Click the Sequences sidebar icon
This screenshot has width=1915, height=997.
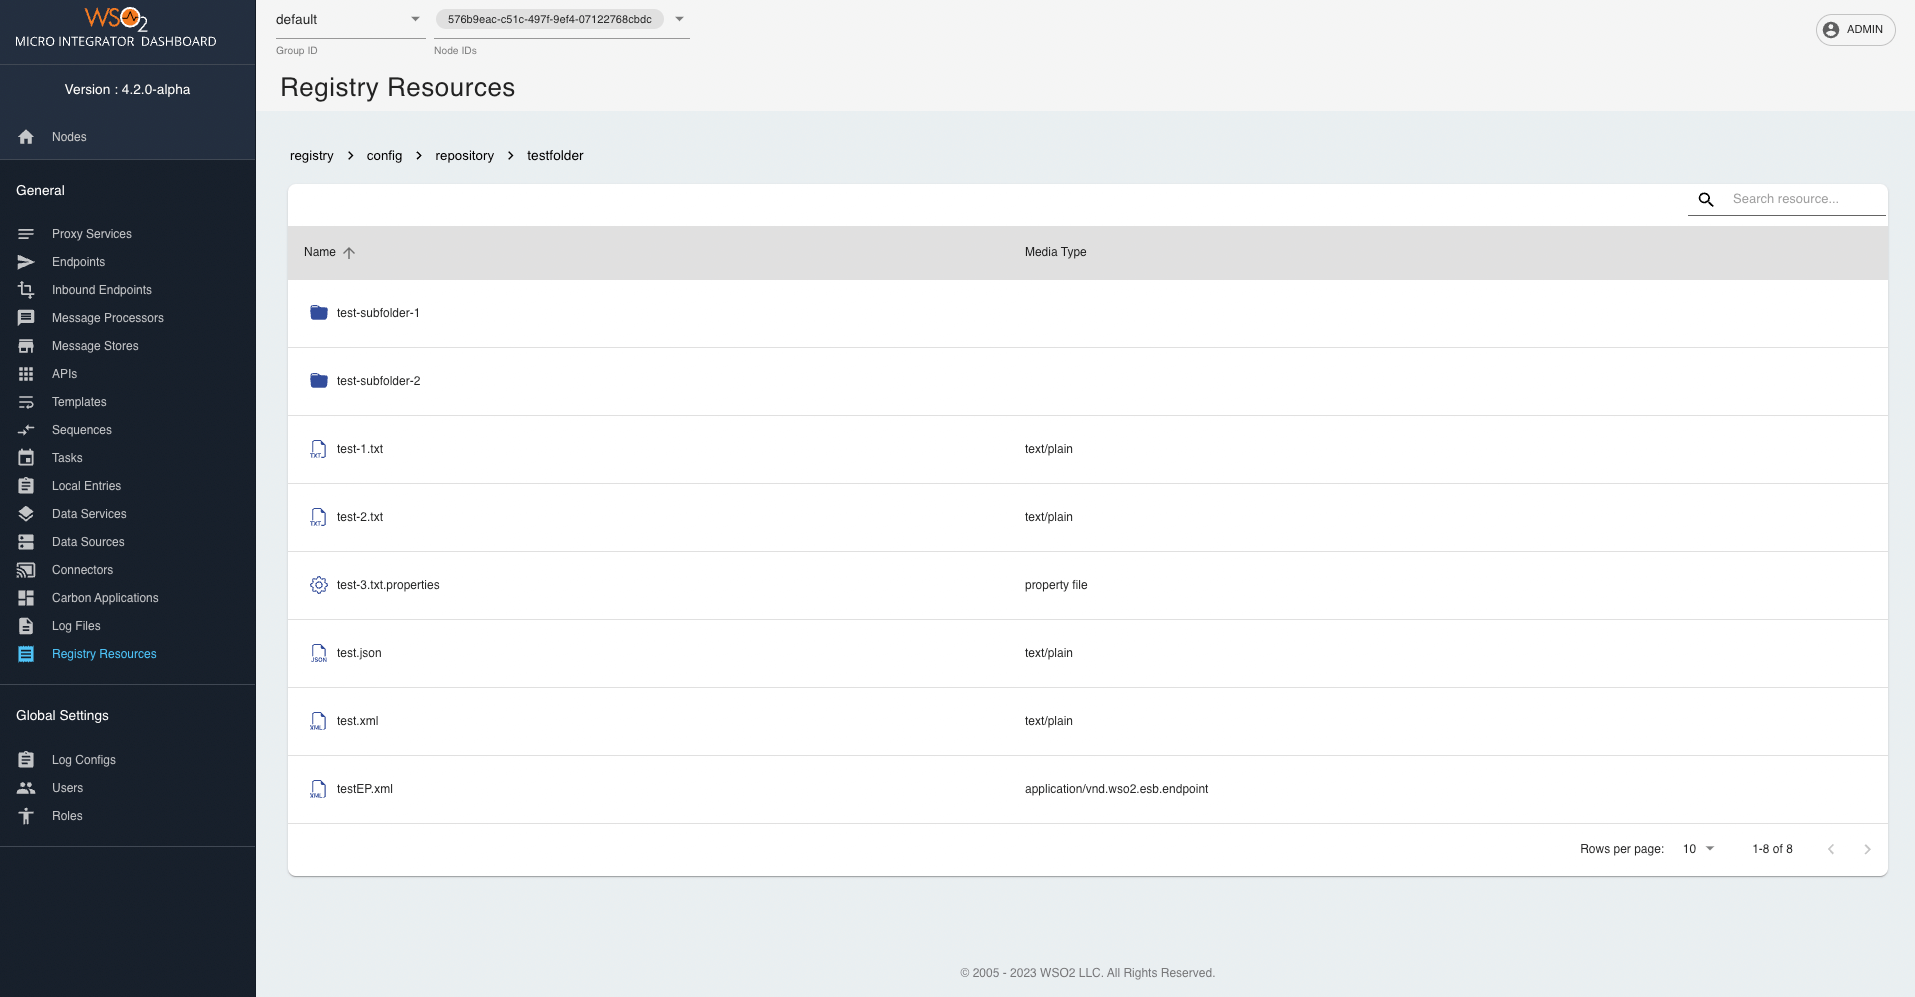click(x=26, y=430)
